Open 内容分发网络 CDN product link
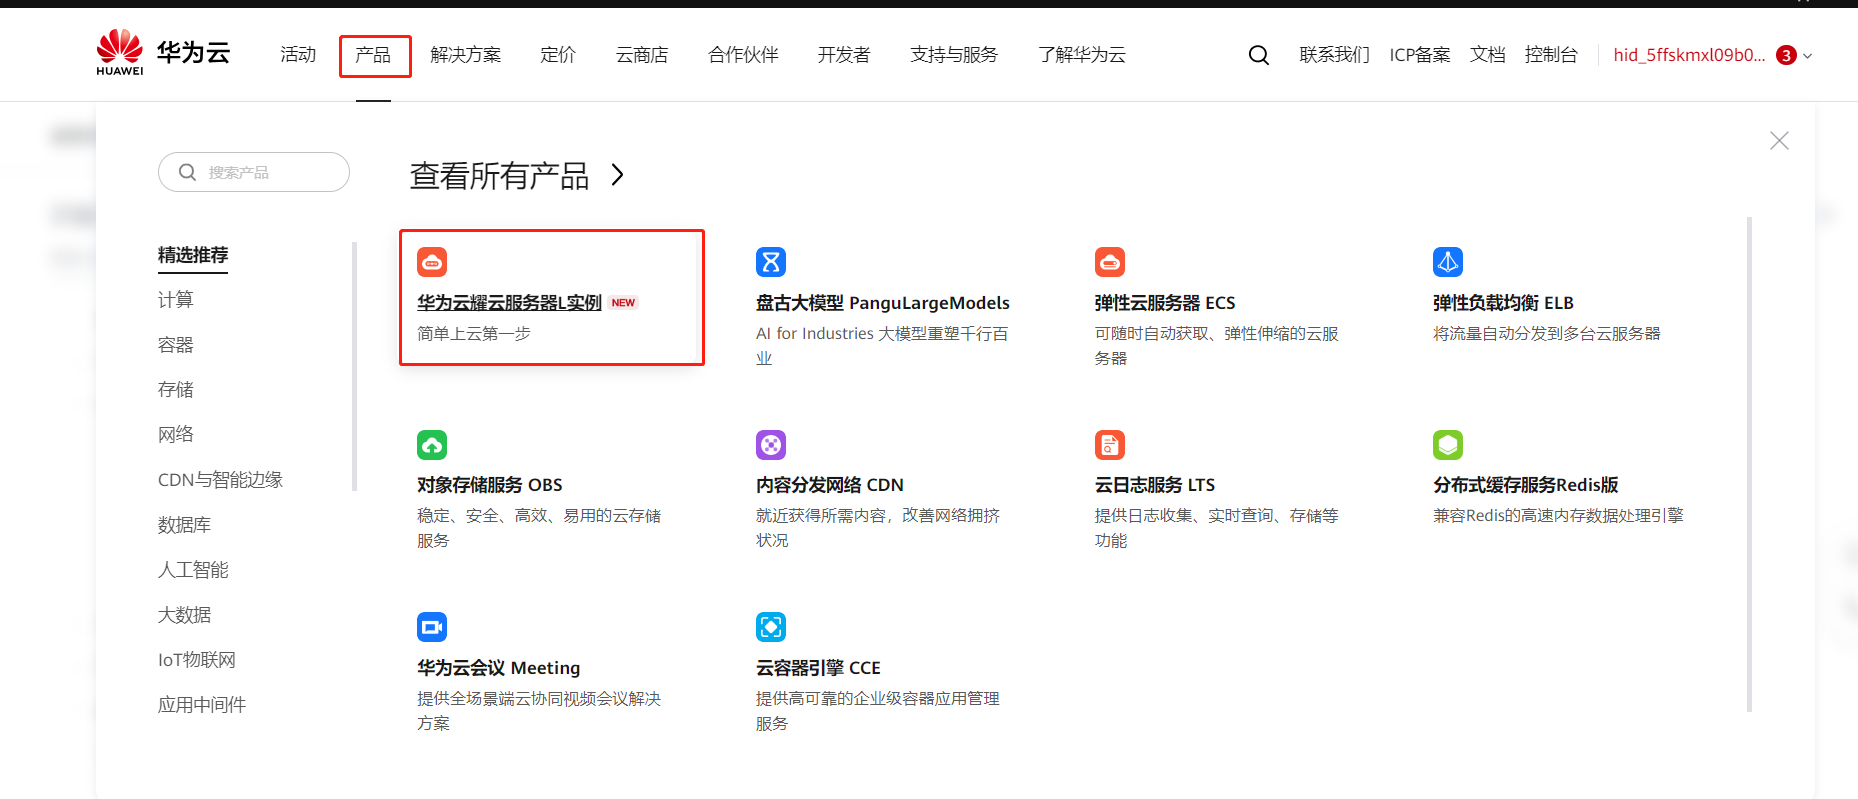 click(x=830, y=485)
